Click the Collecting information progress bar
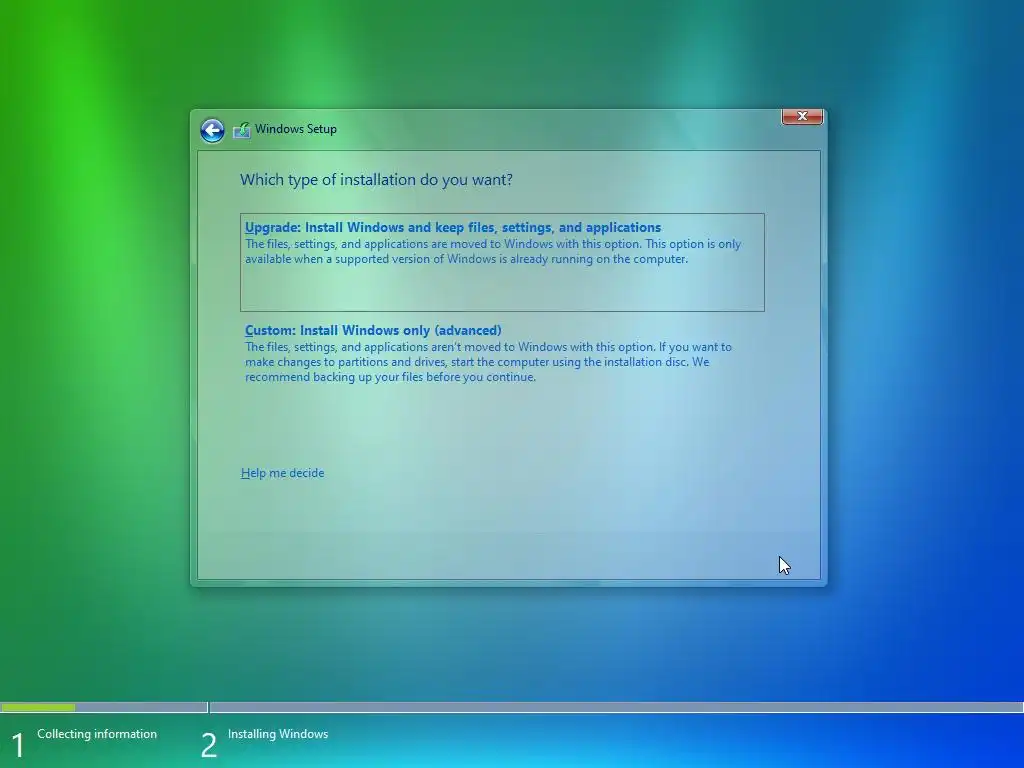Image resolution: width=1024 pixels, height=768 pixels. [x=104, y=707]
